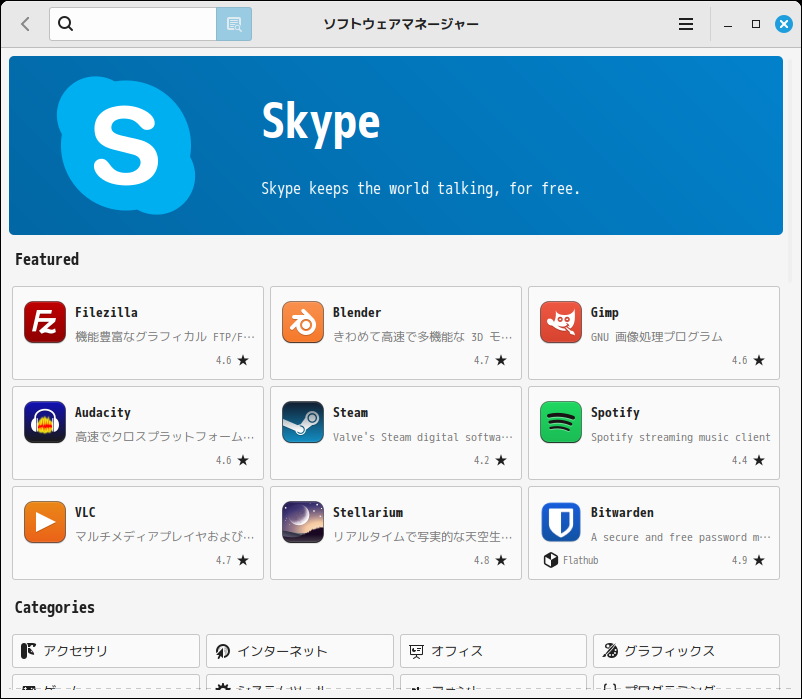Open the Blender app icon

pyautogui.click(x=303, y=322)
